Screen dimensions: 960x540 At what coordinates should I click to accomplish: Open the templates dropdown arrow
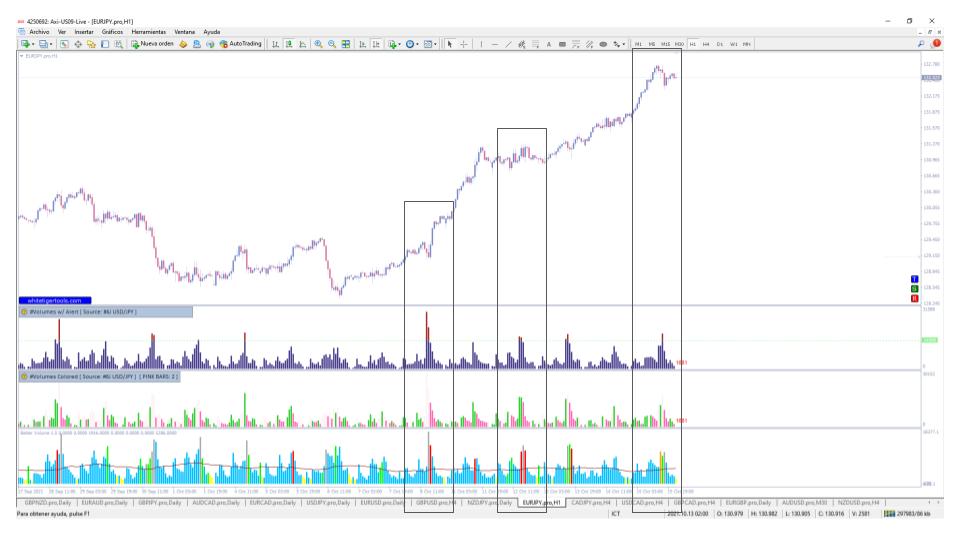point(435,44)
